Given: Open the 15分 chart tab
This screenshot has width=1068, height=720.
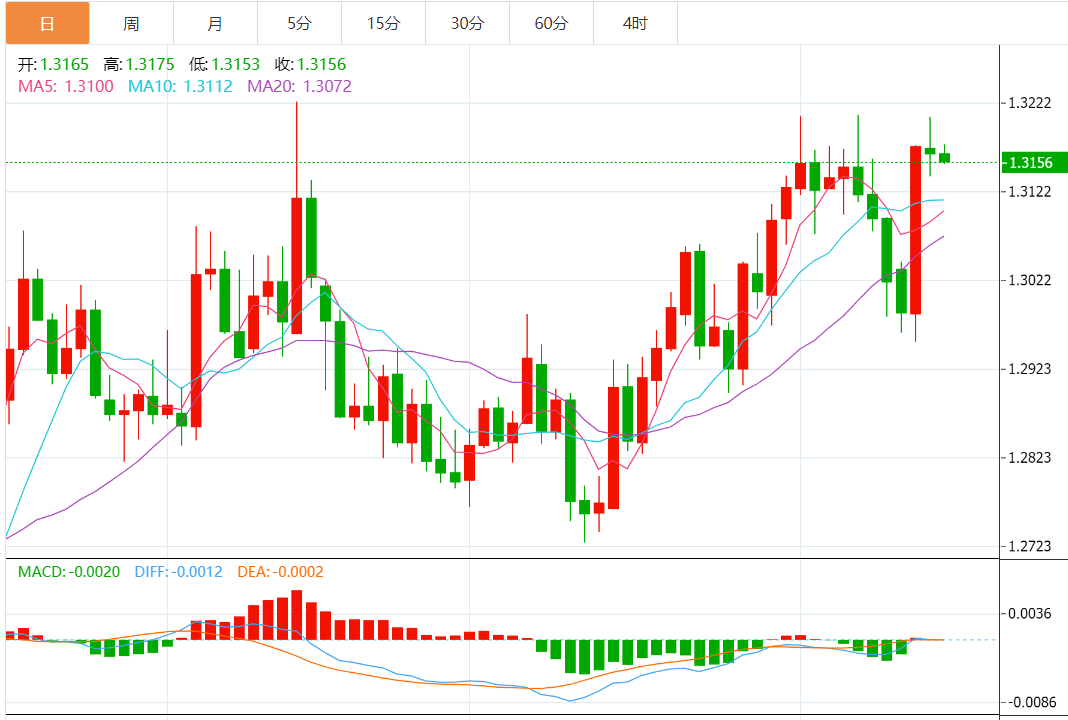Looking at the screenshot, I should (x=383, y=23).
